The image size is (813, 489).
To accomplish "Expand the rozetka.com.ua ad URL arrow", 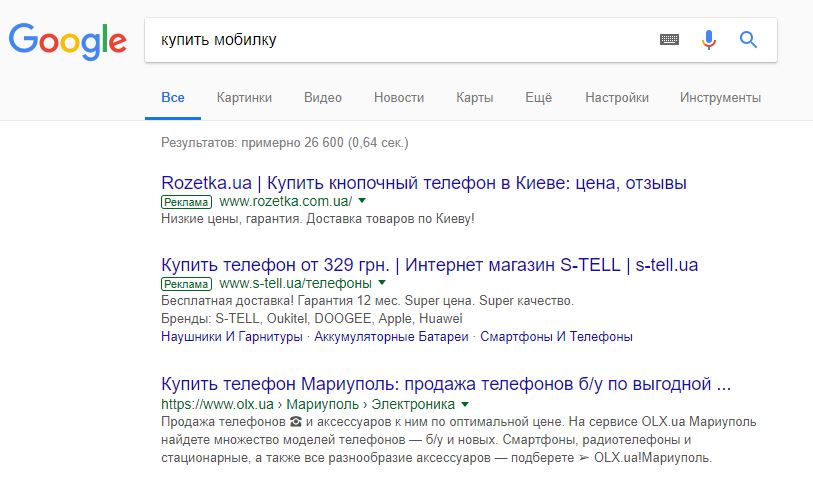I will (x=362, y=201).
